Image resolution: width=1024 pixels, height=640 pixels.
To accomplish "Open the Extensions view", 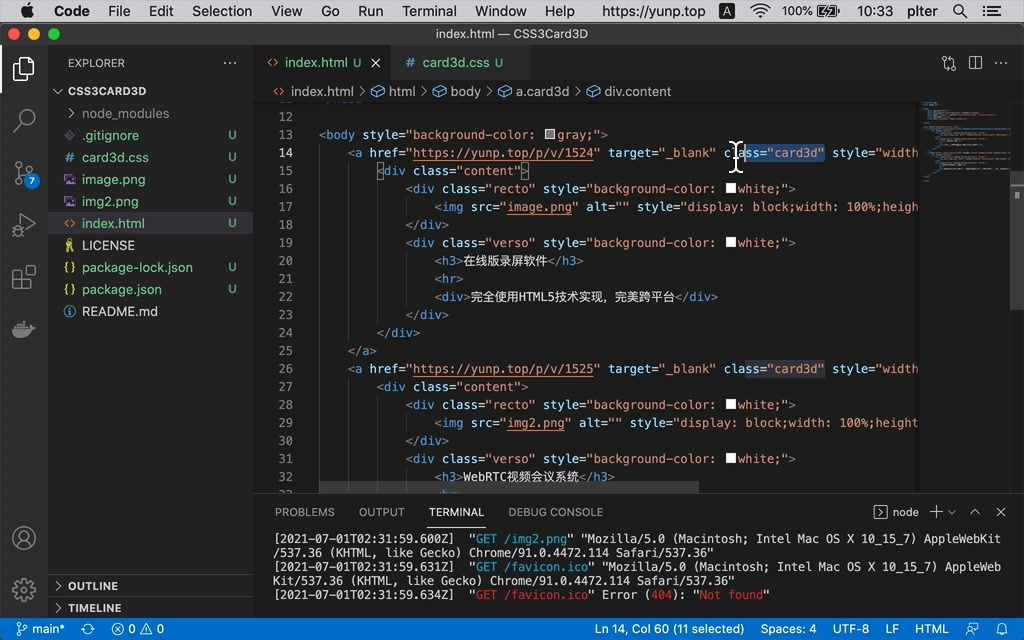I will 24,277.
